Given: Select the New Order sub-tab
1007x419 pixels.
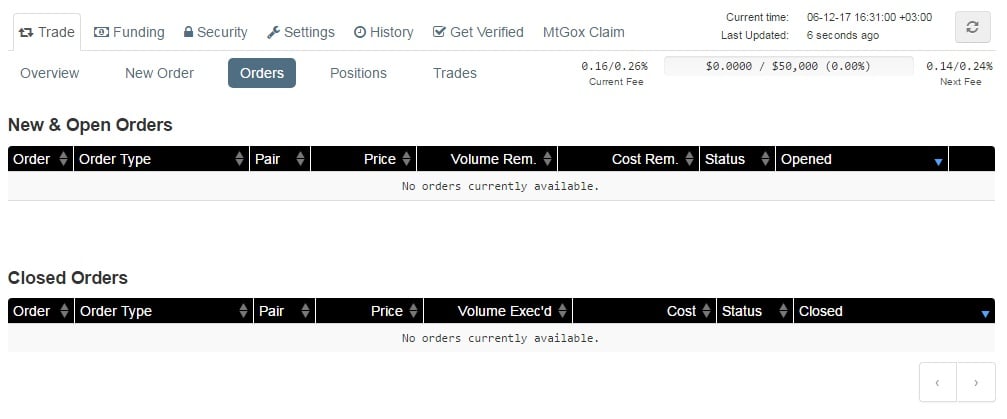Looking at the screenshot, I should 159,73.
